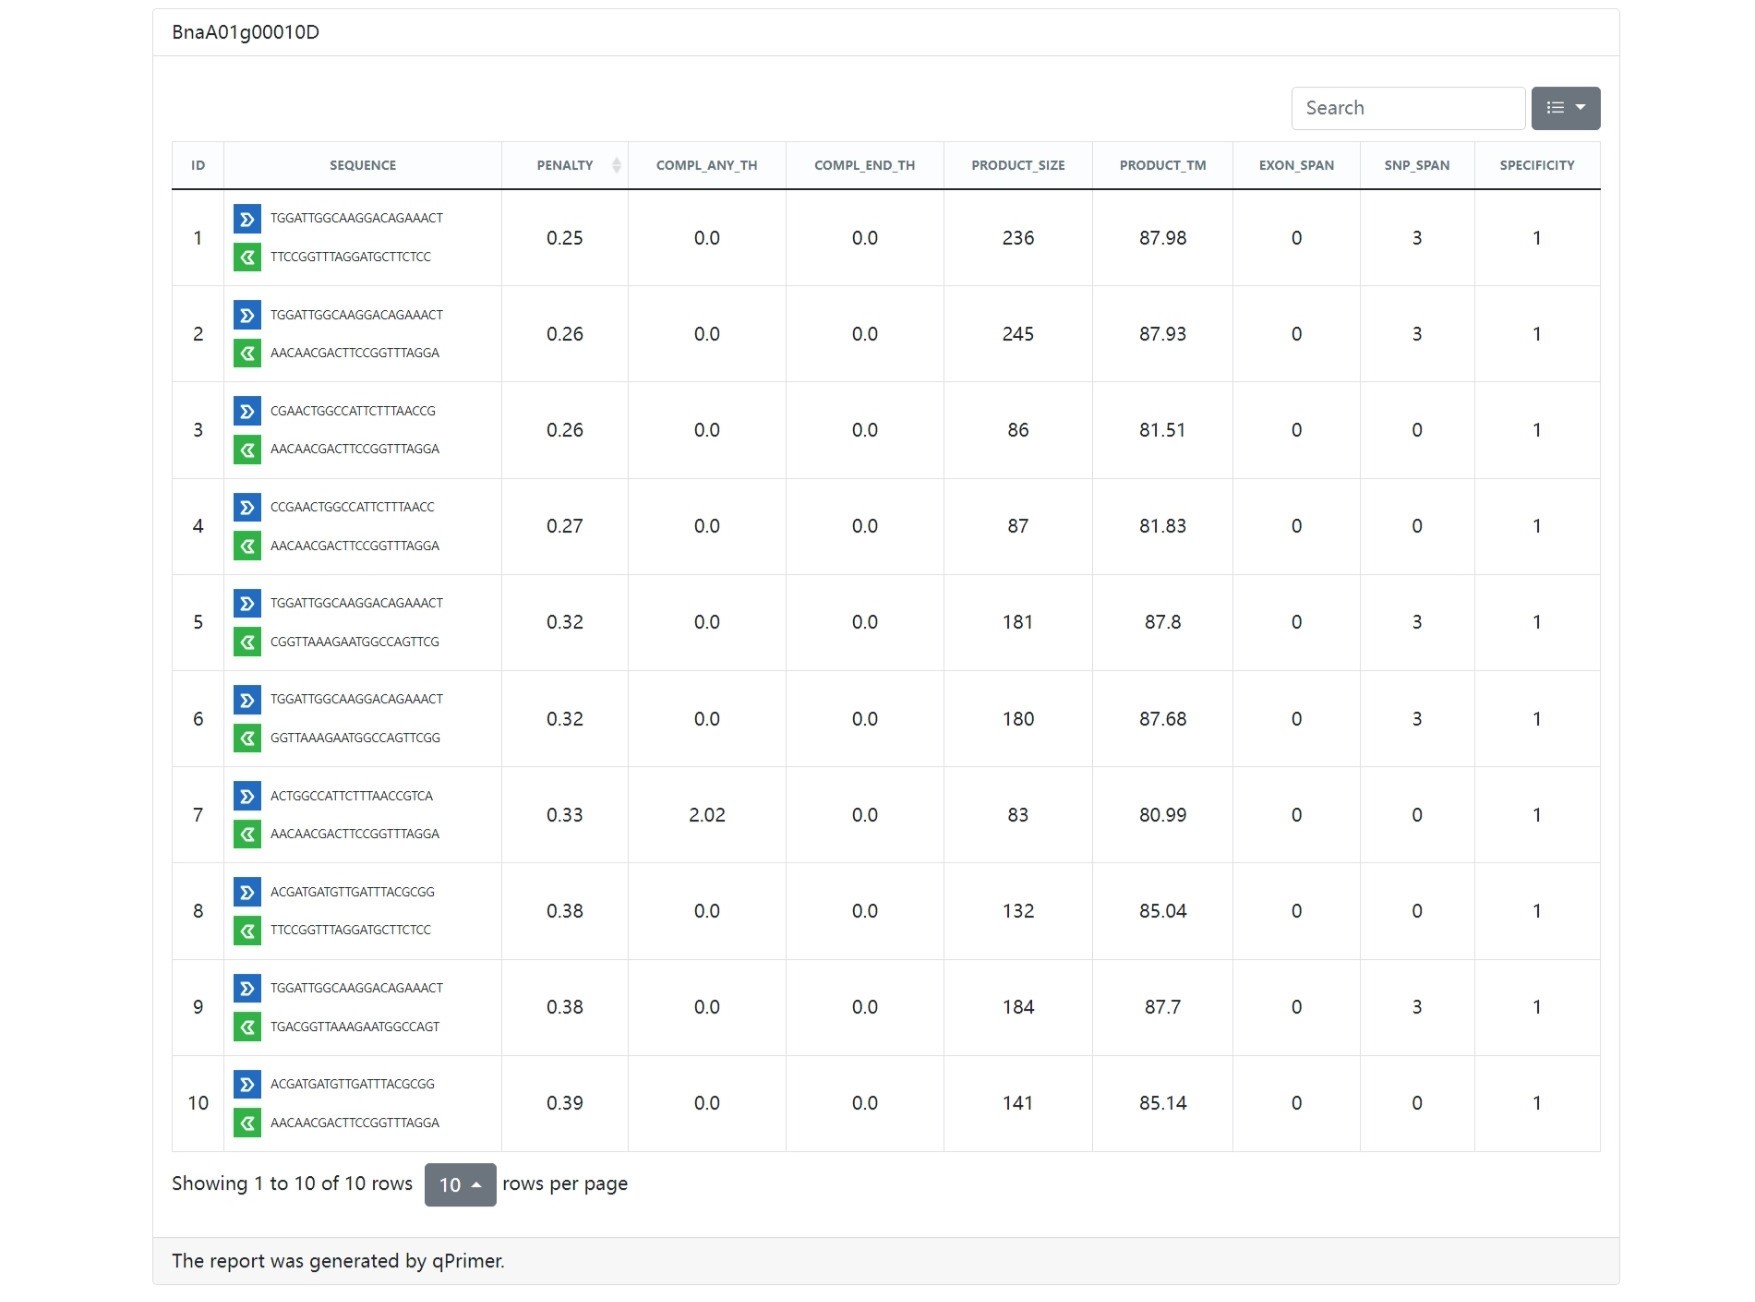Select the forward primer icon in row 10
1755x1302 pixels.
246,1084
